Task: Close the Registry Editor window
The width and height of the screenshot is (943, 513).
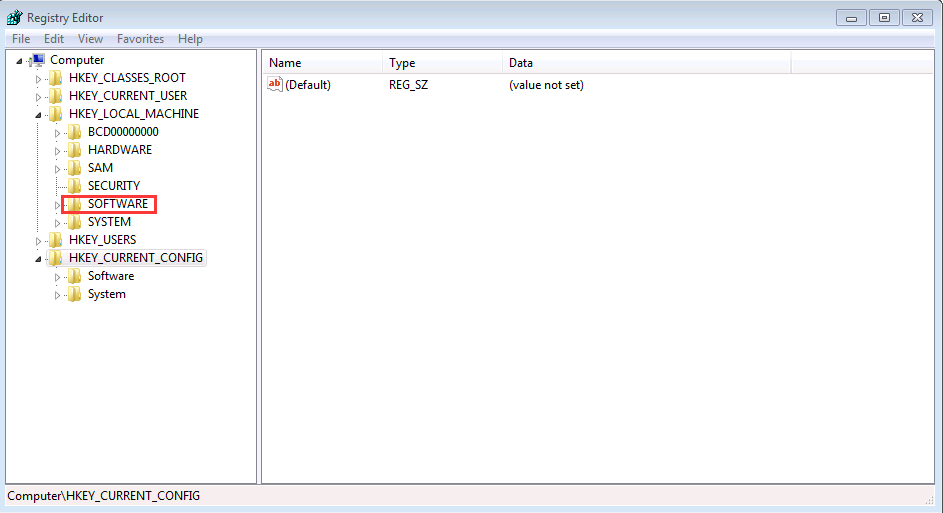Action: (x=917, y=18)
